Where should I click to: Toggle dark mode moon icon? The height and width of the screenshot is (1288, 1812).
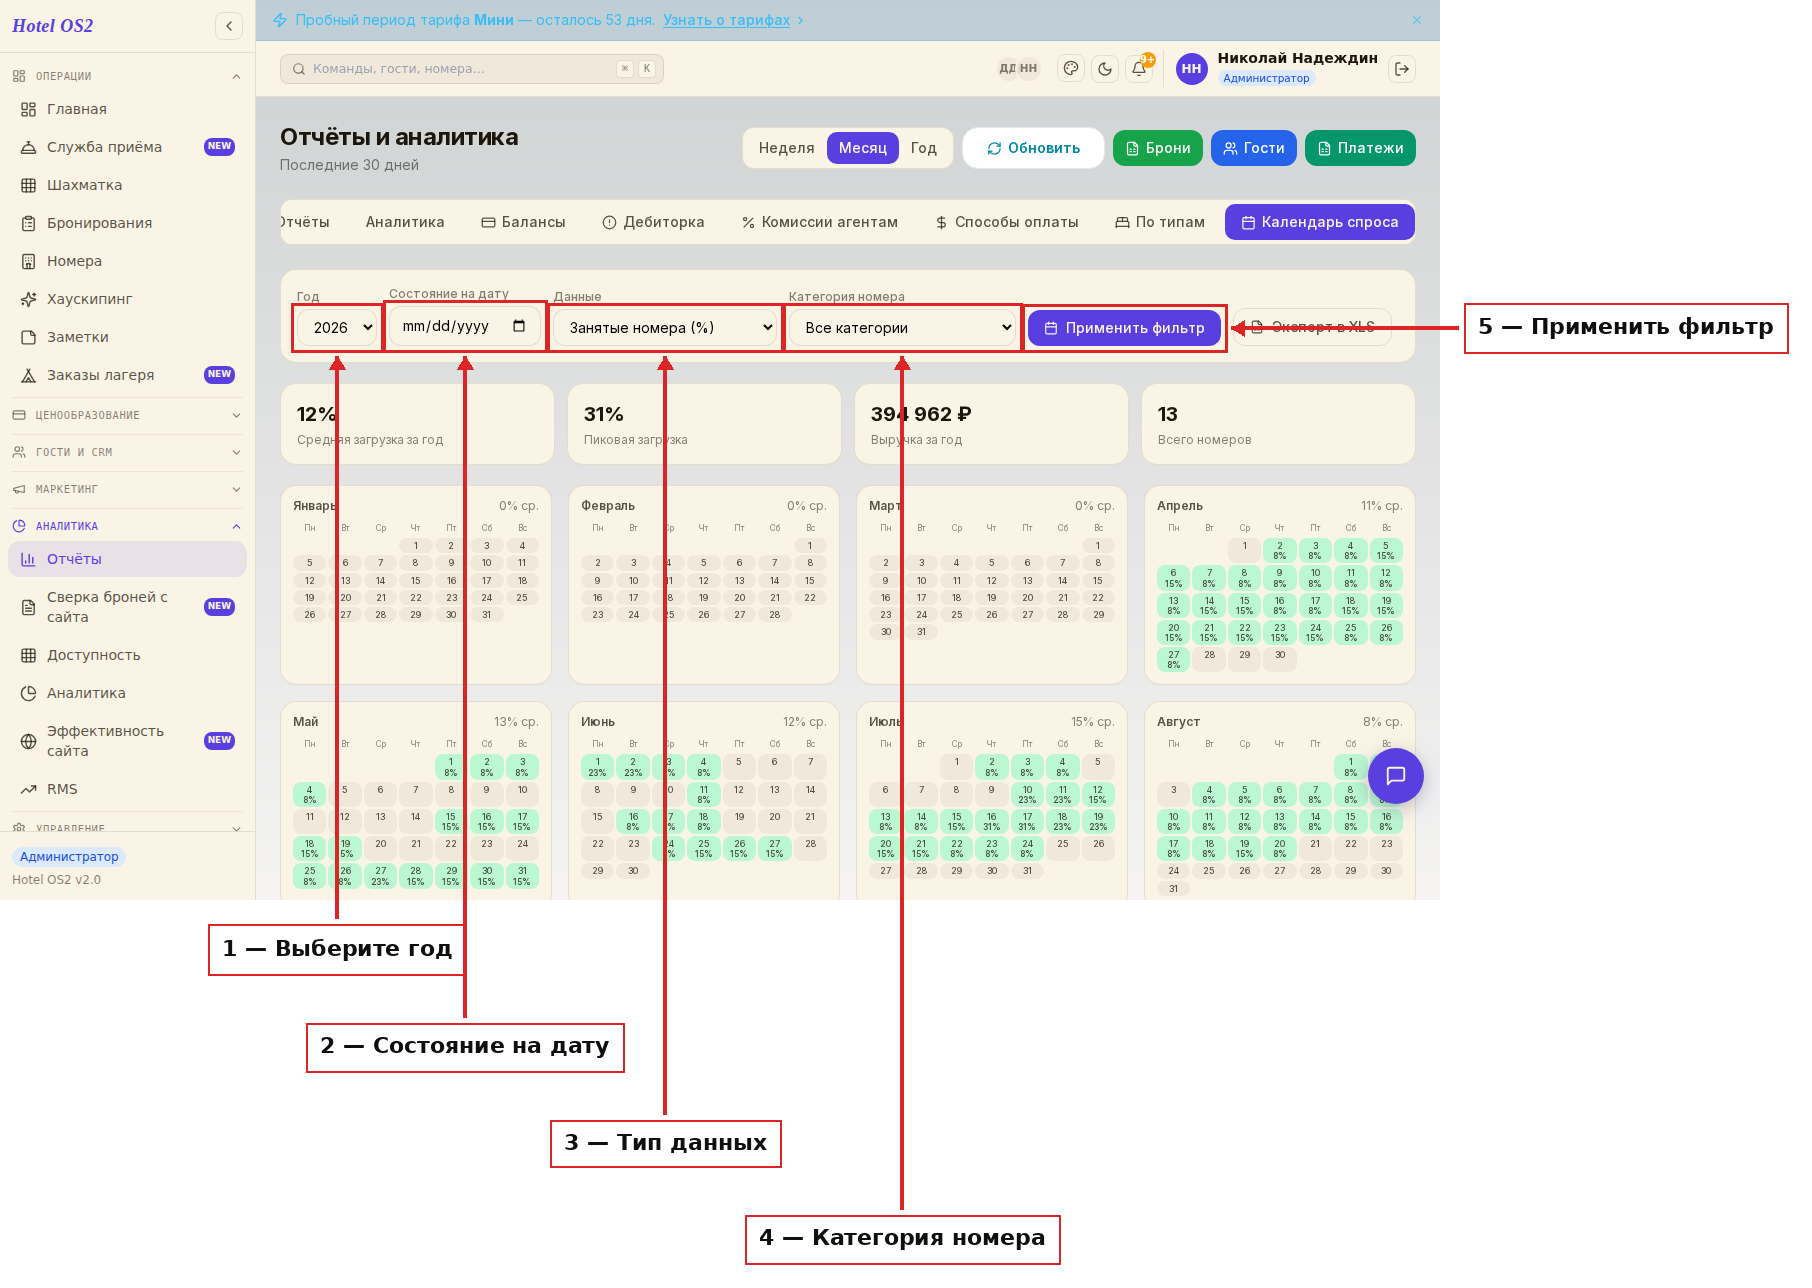[x=1105, y=69]
